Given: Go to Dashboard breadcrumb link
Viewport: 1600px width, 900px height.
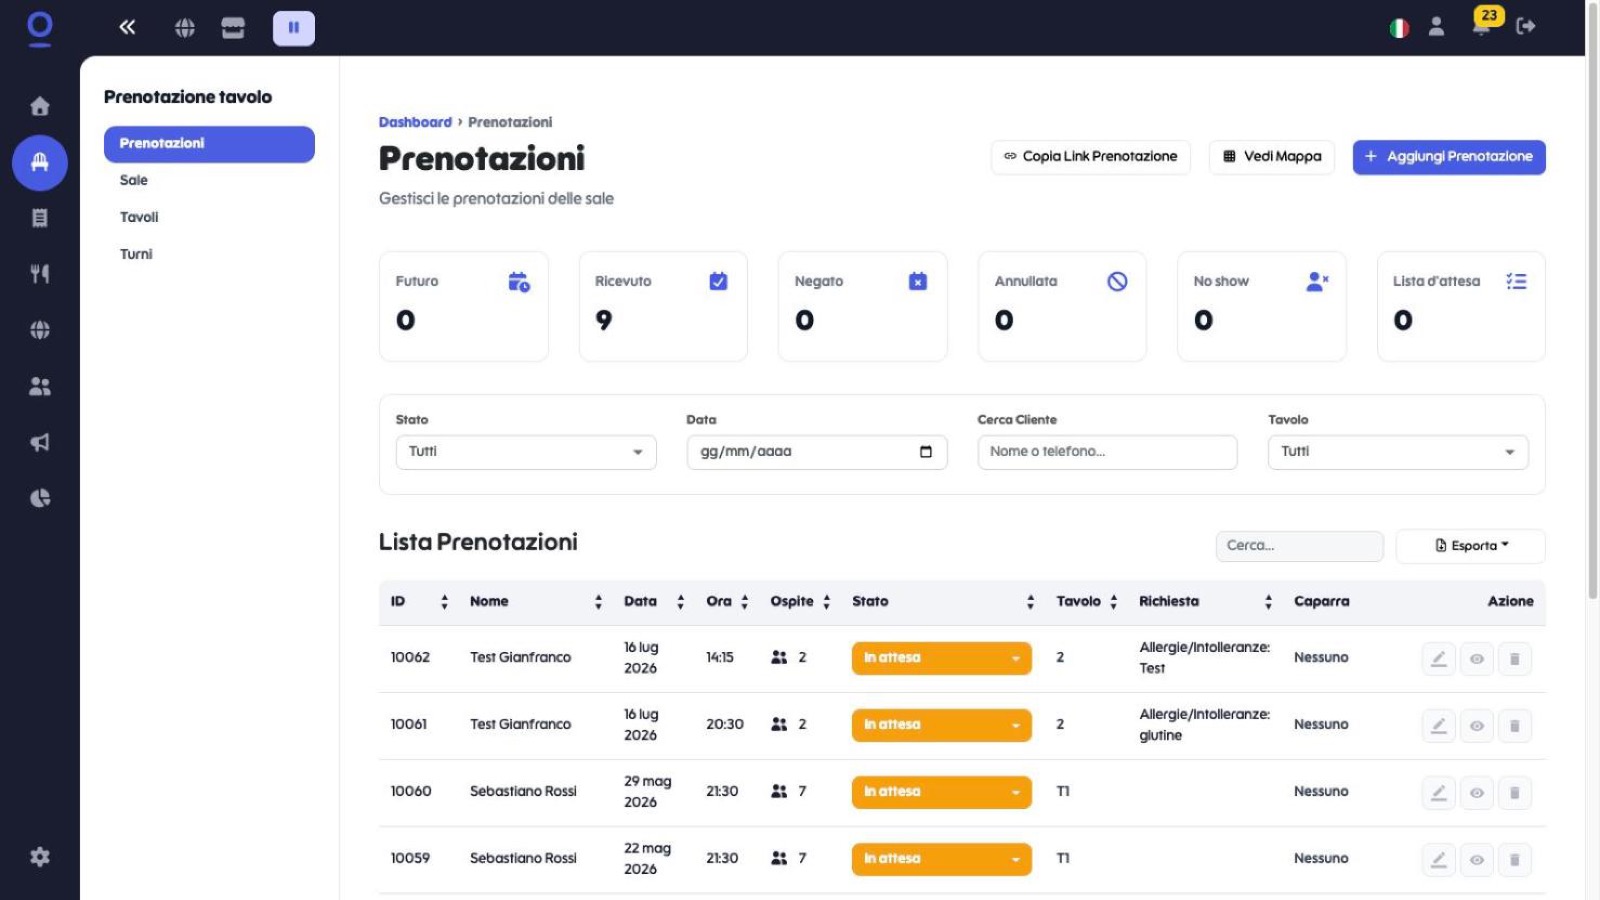Looking at the screenshot, I should pyautogui.click(x=415, y=122).
